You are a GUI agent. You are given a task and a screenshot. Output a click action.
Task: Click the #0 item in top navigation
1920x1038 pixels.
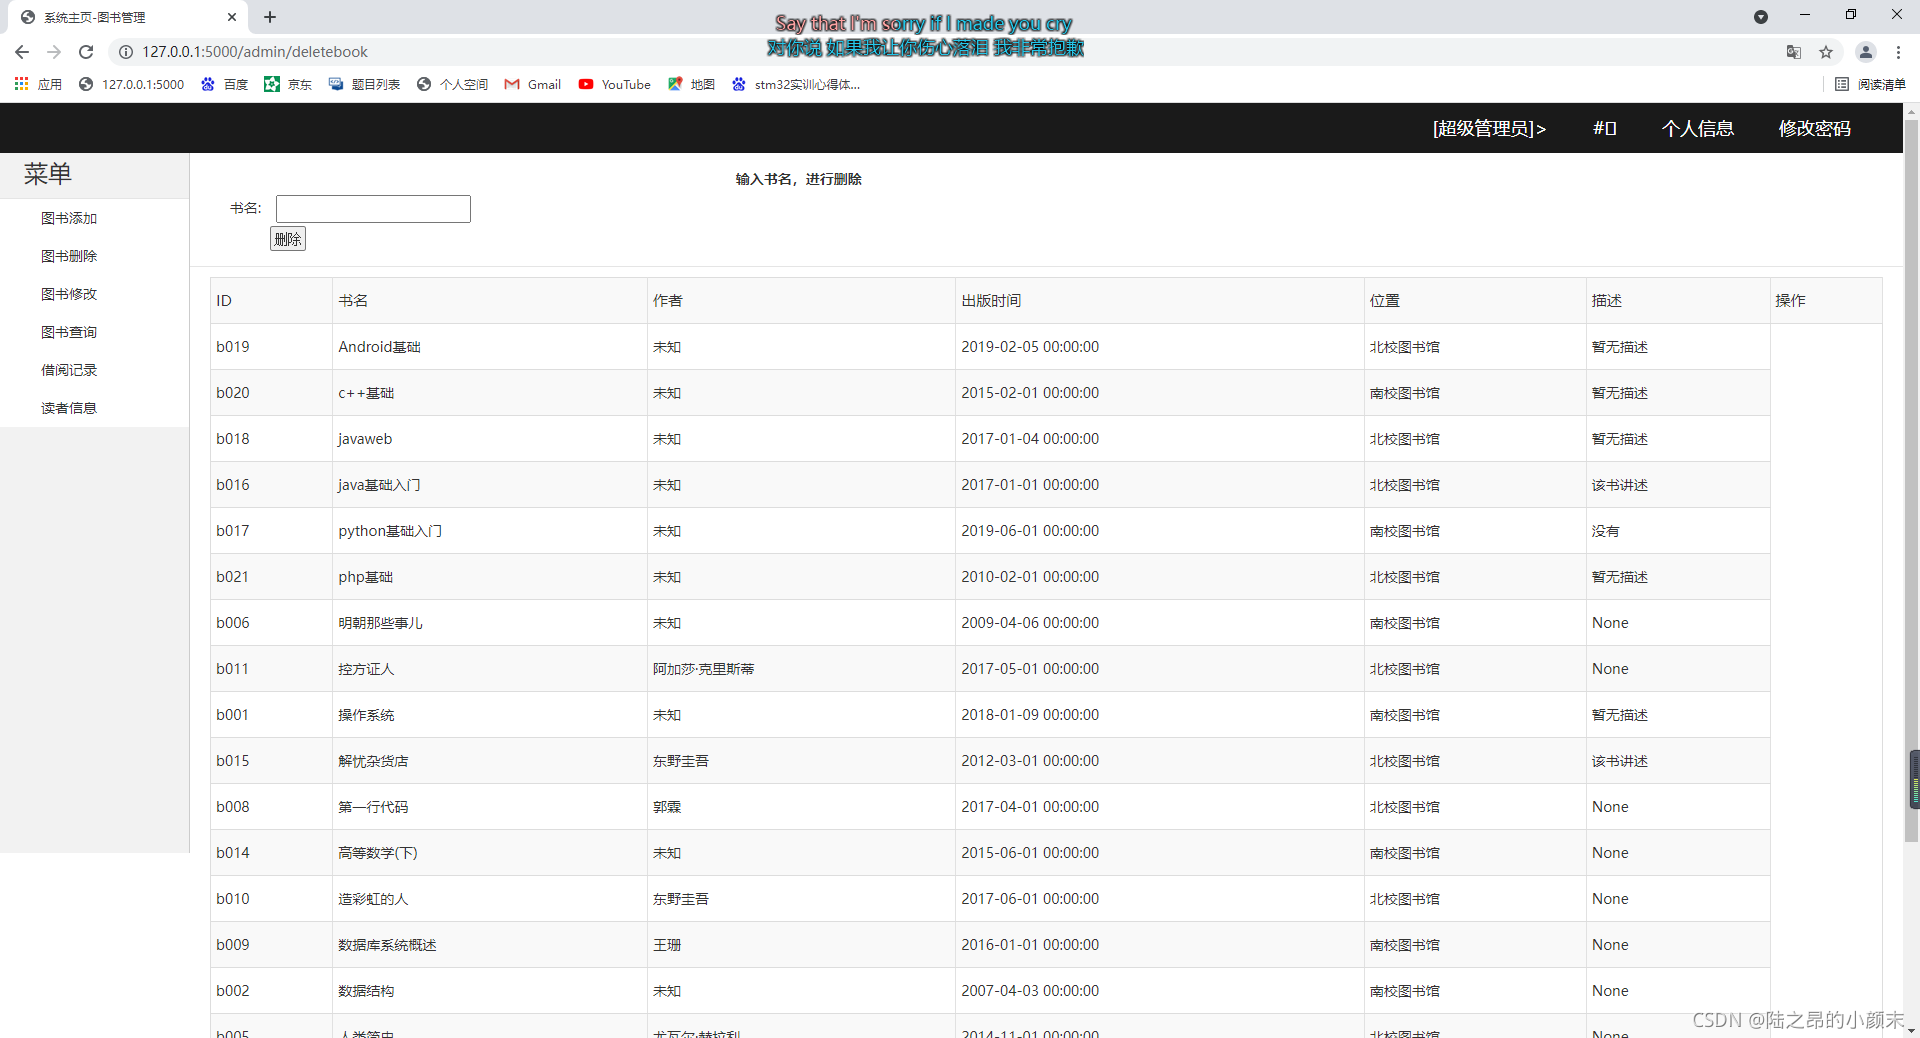(1604, 128)
